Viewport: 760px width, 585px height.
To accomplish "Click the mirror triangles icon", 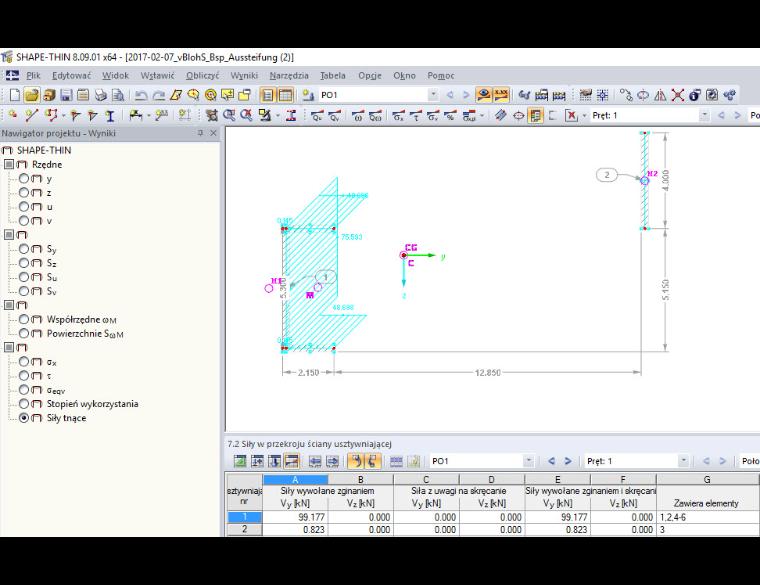I will point(660,95).
